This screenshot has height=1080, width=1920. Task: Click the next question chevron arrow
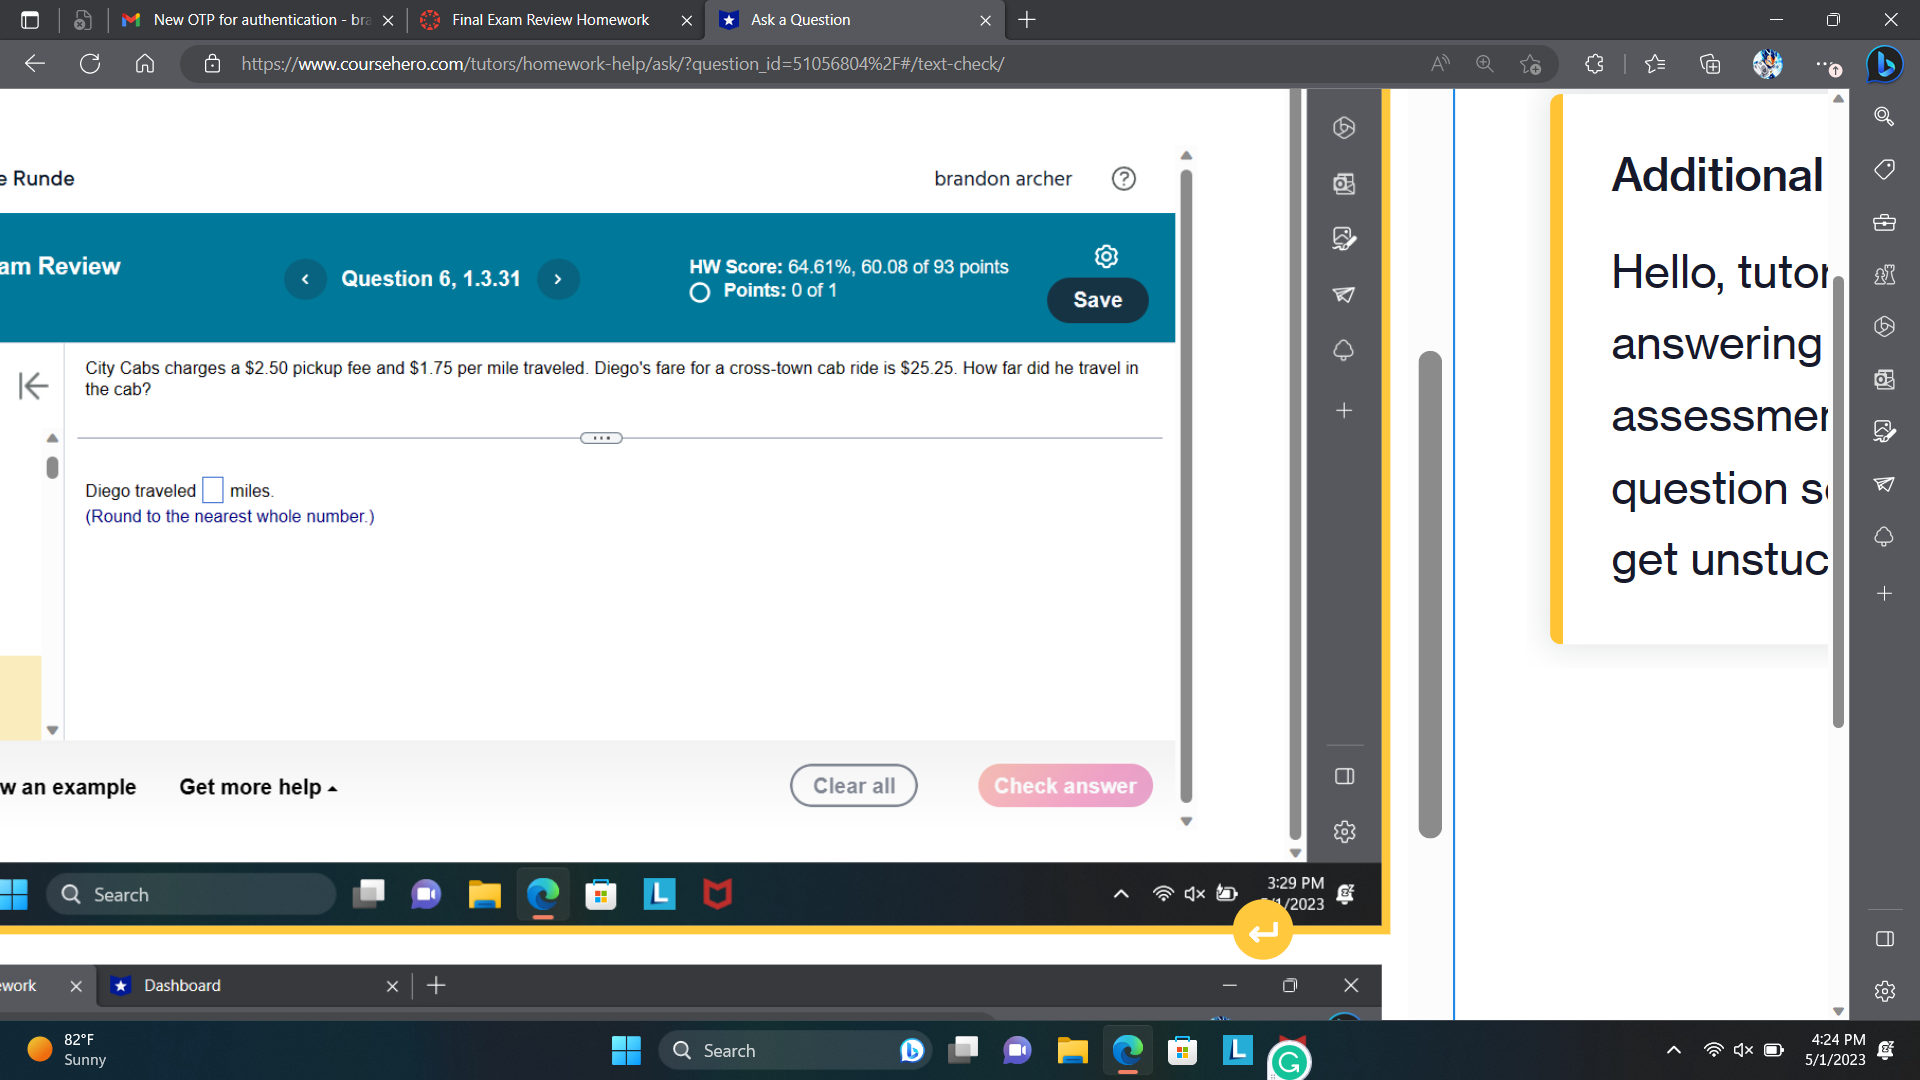click(558, 279)
